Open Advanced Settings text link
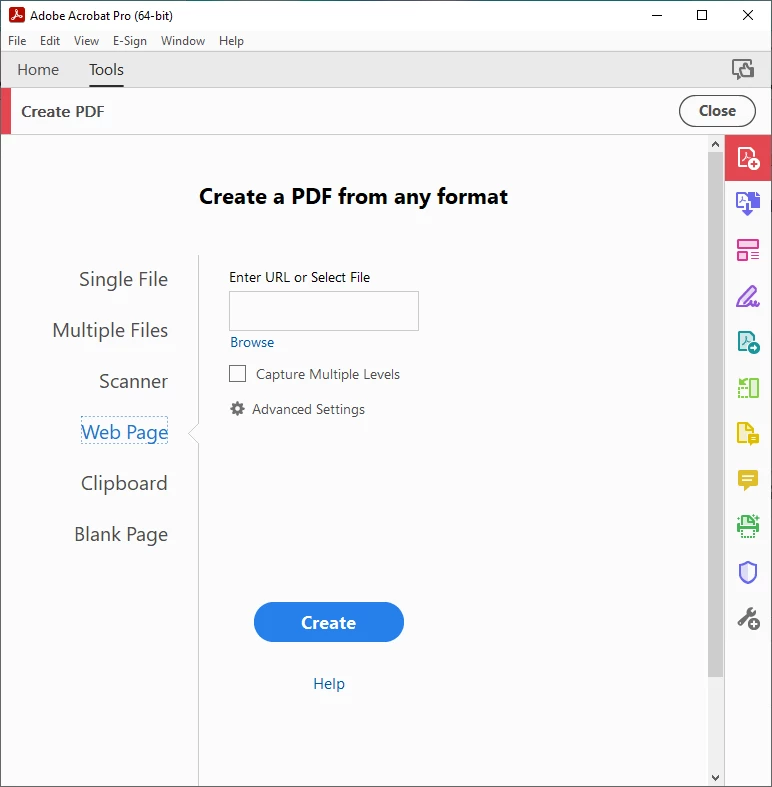Viewport: 772px width, 787px height. [x=308, y=409]
